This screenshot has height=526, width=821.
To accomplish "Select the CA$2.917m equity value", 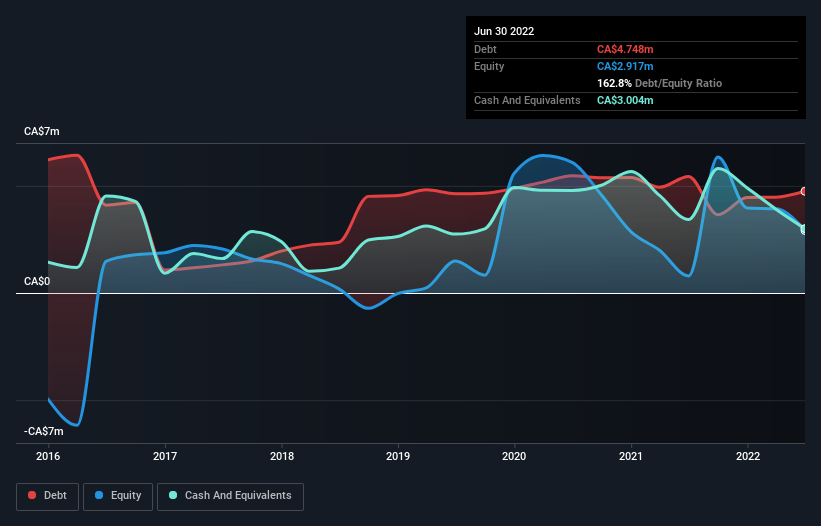I will point(625,66).
